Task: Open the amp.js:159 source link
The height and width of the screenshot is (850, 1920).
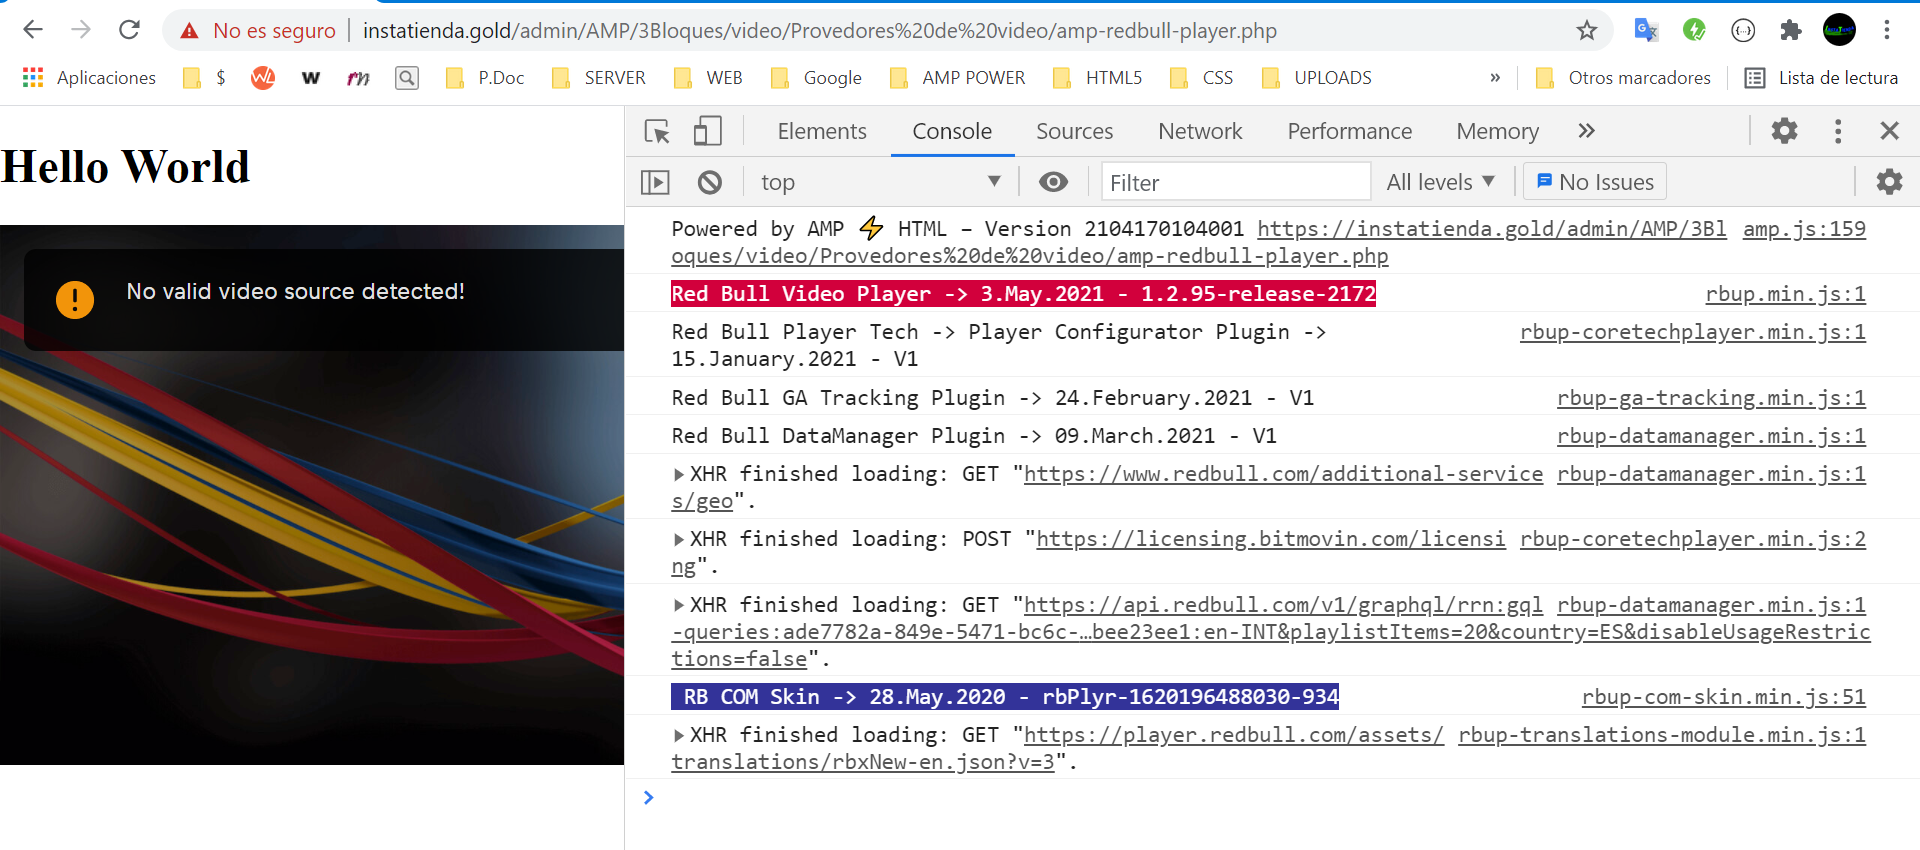Action: click(1804, 229)
